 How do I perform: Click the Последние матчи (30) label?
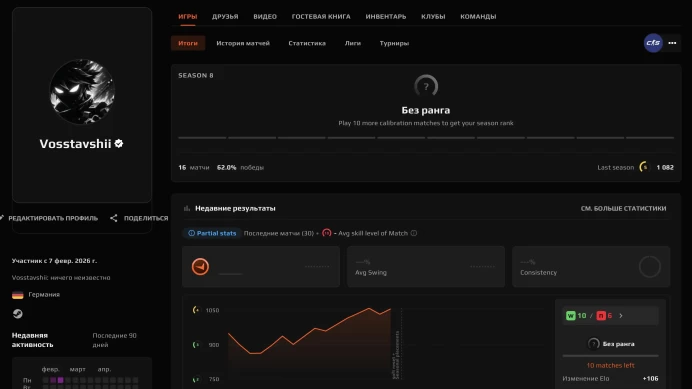278,233
